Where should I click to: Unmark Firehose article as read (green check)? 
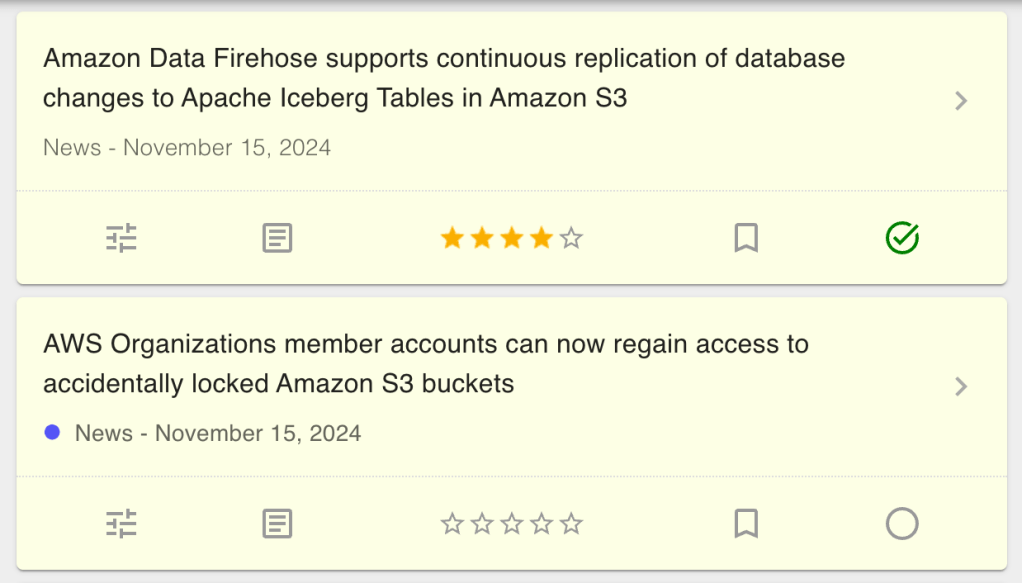[902, 238]
